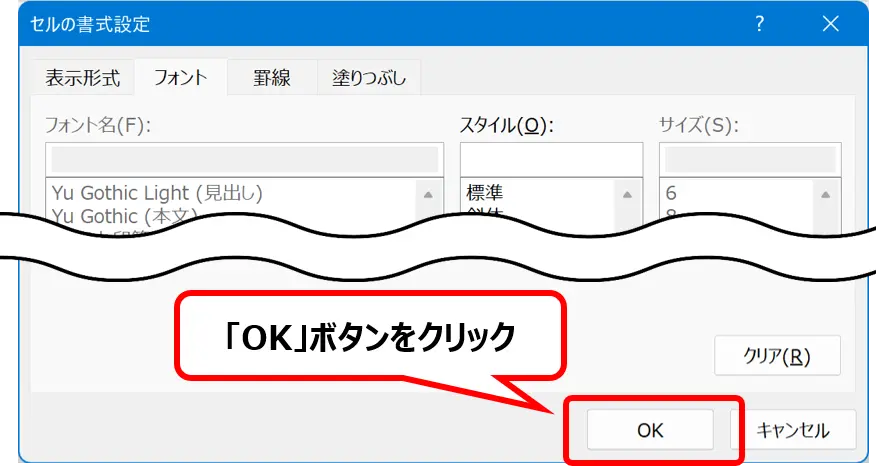Click the フォント名 input field

point(245,160)
